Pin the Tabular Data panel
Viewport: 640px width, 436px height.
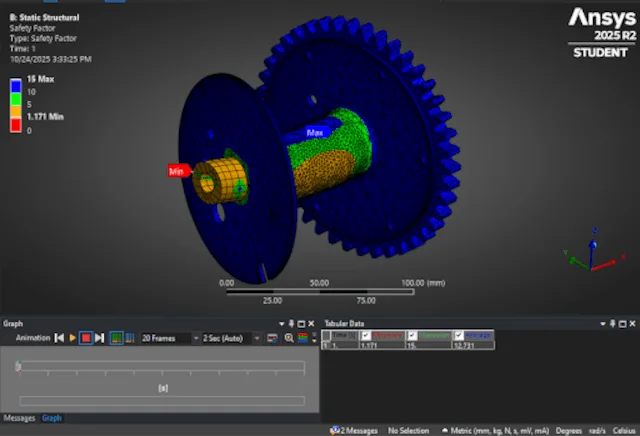point(613,324)
